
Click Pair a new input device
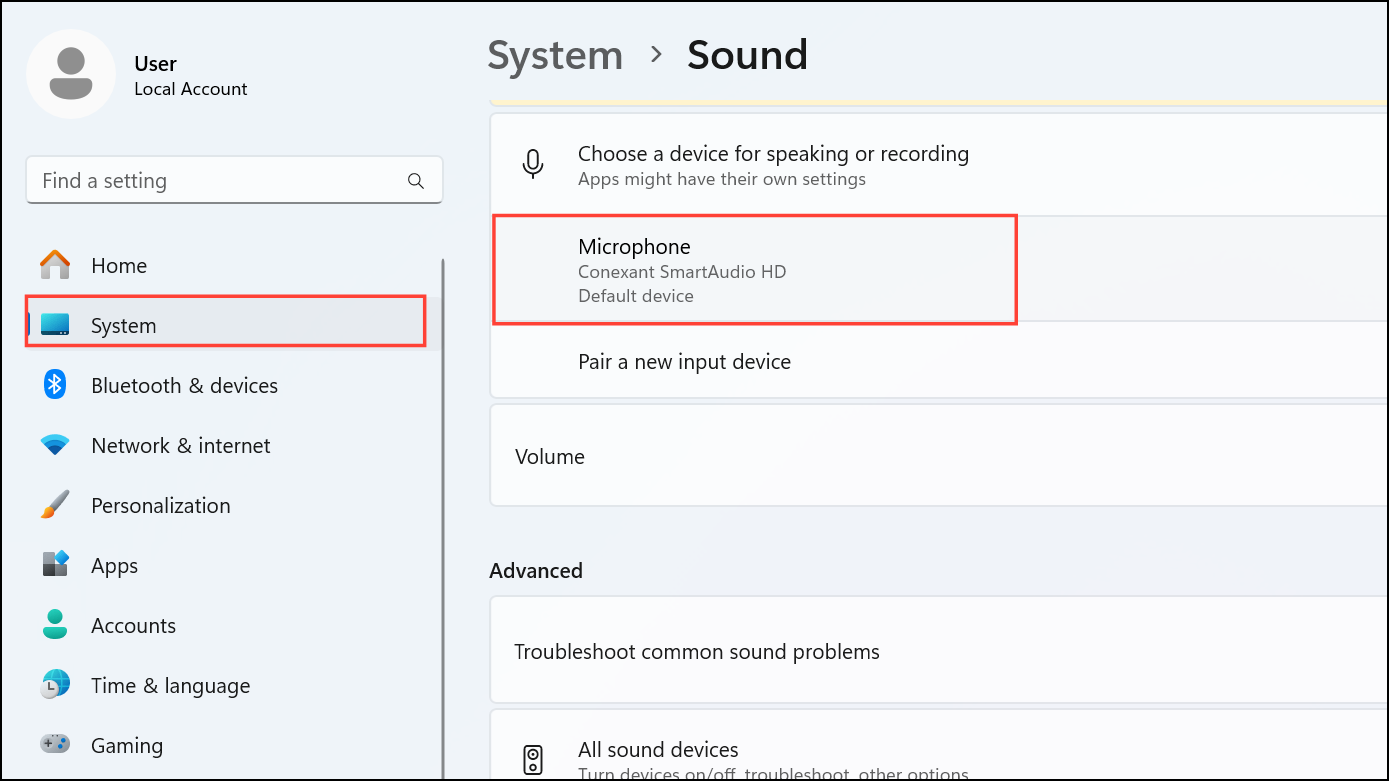(684, 362)
